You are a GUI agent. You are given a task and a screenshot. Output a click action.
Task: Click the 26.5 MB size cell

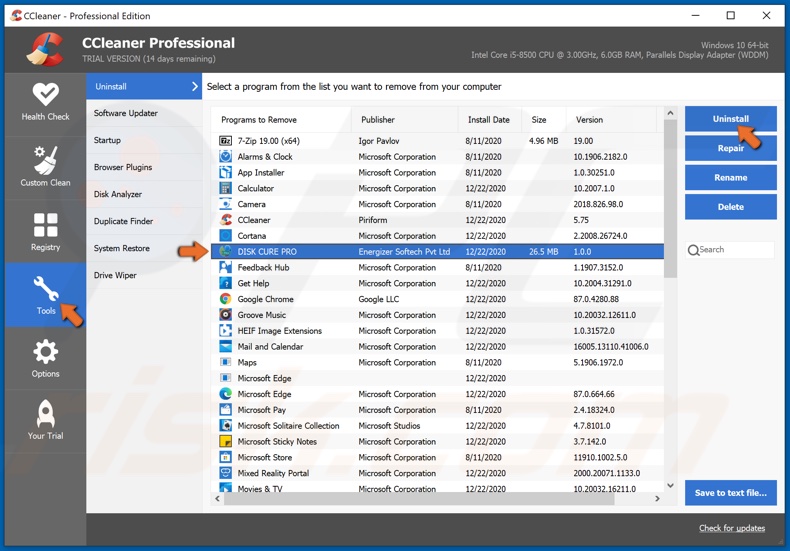(x=544, y=252)
